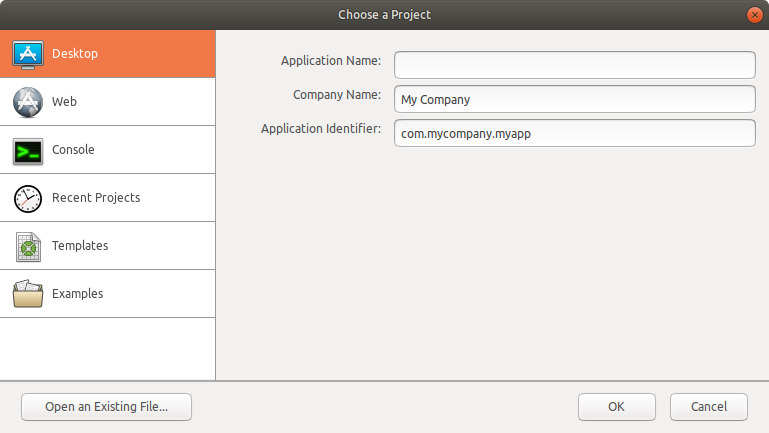Click the Templates document icon
This screenshot has width=769, height=433.
tap(28, 247)
